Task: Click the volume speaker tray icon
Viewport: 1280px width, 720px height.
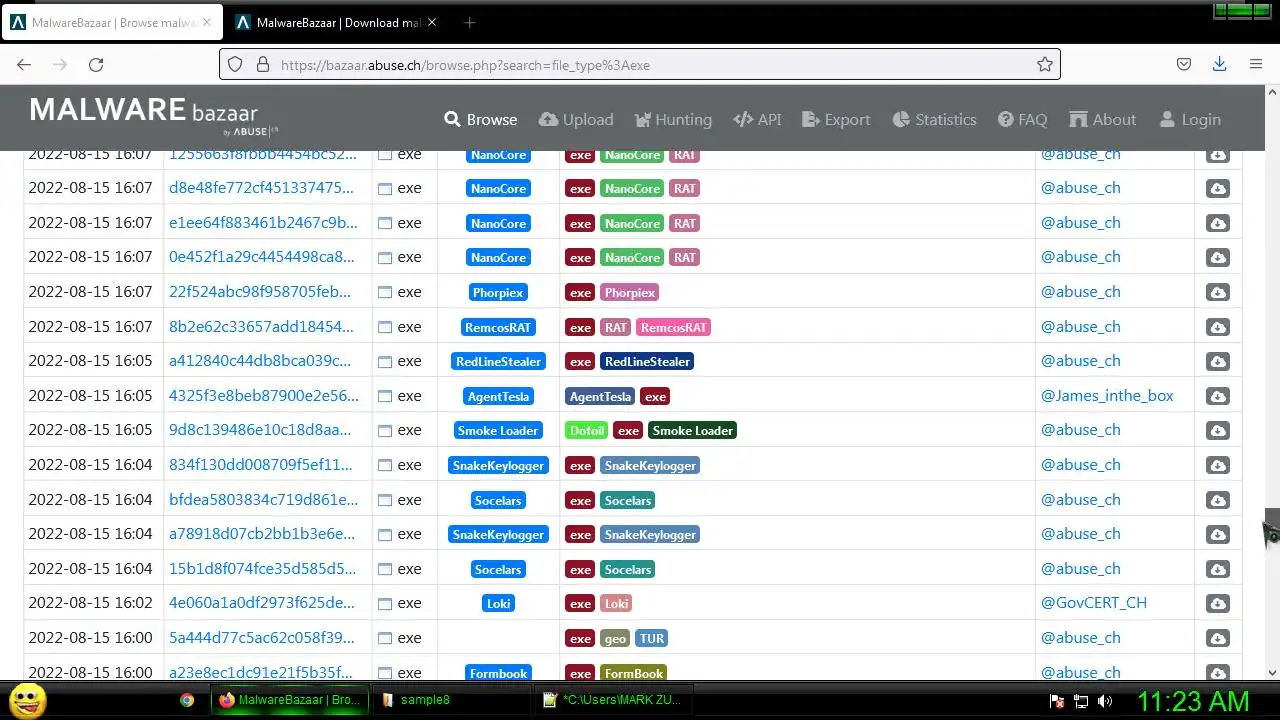Action: coord(1105,701)
